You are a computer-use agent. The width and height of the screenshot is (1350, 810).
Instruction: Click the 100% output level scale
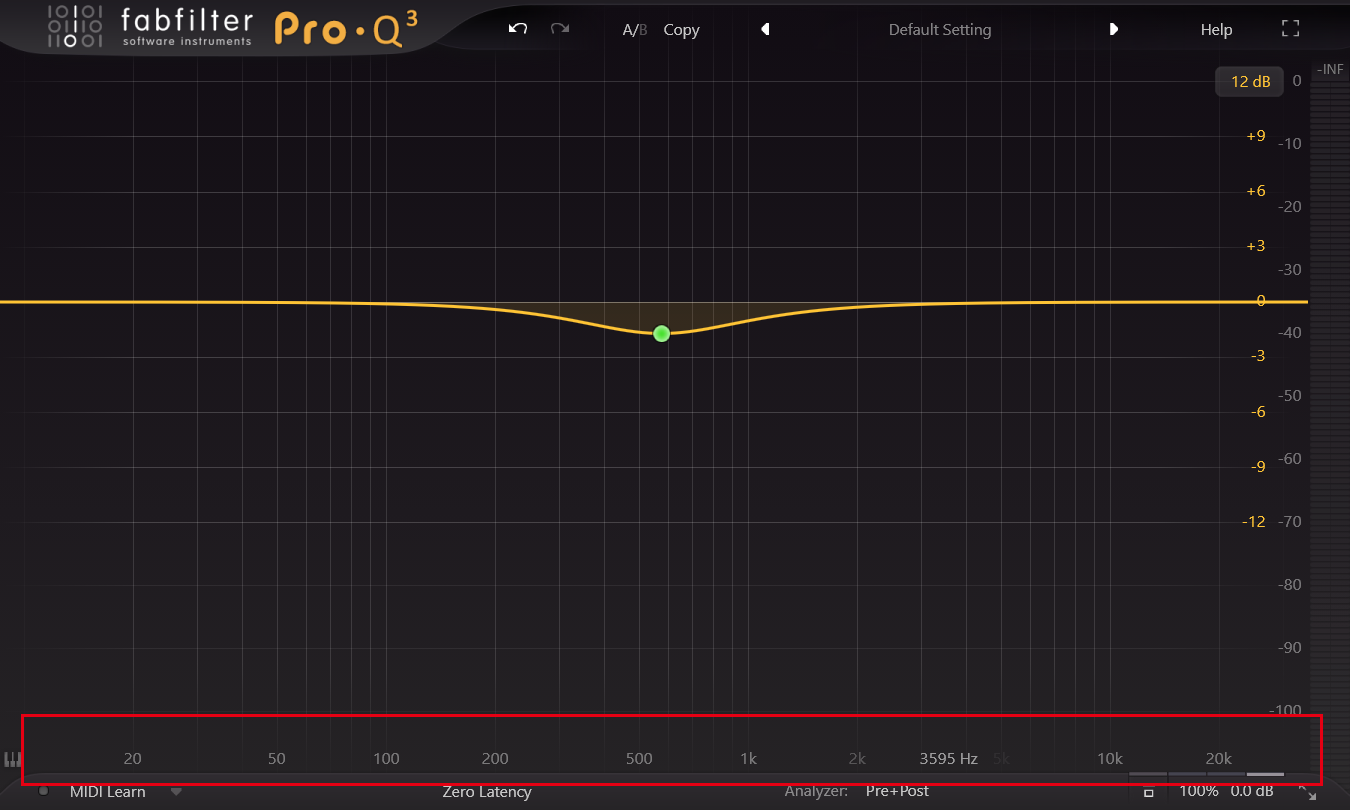pyautogui.click(x=1198, y=791)
